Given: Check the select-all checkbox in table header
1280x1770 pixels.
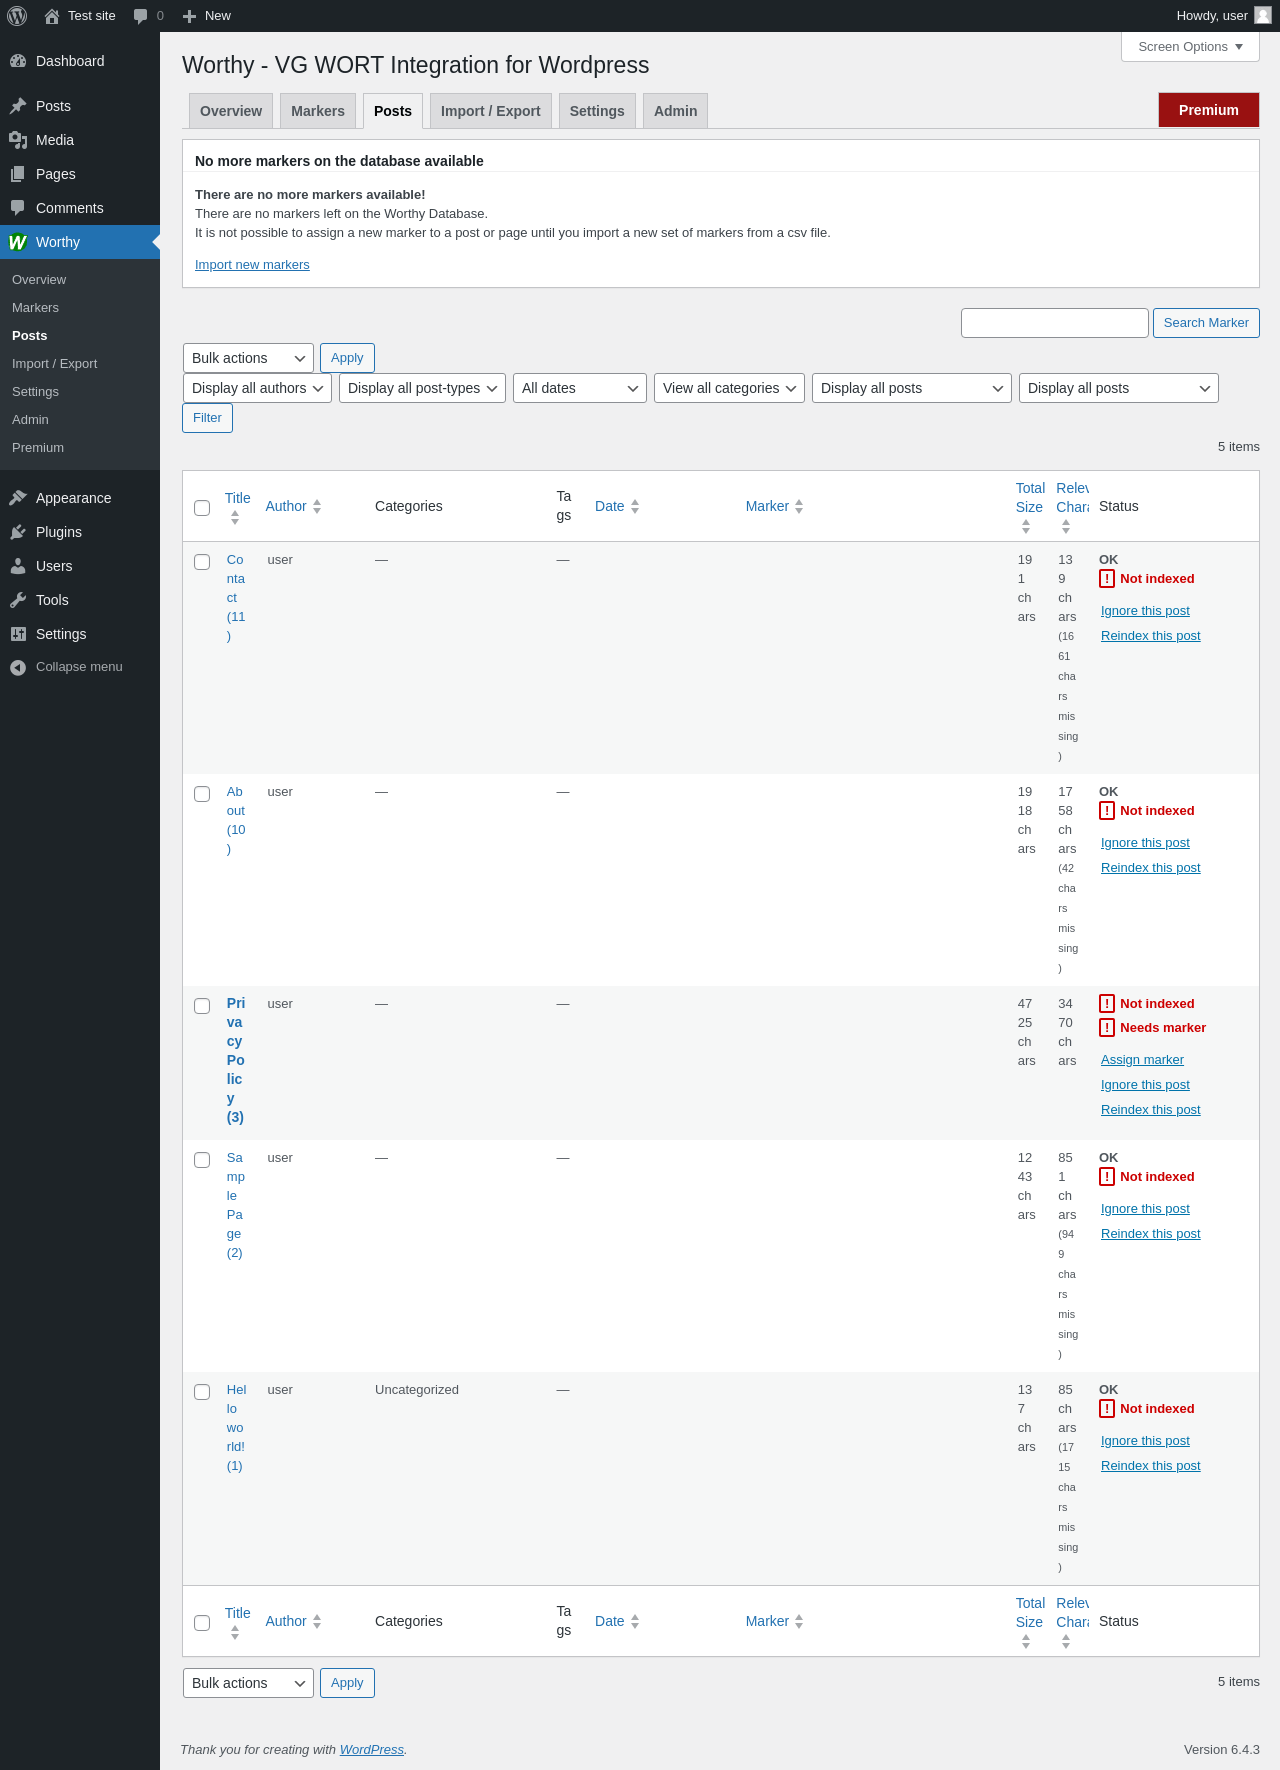Looking at the screenshot, I should click(x=202, y=508).
